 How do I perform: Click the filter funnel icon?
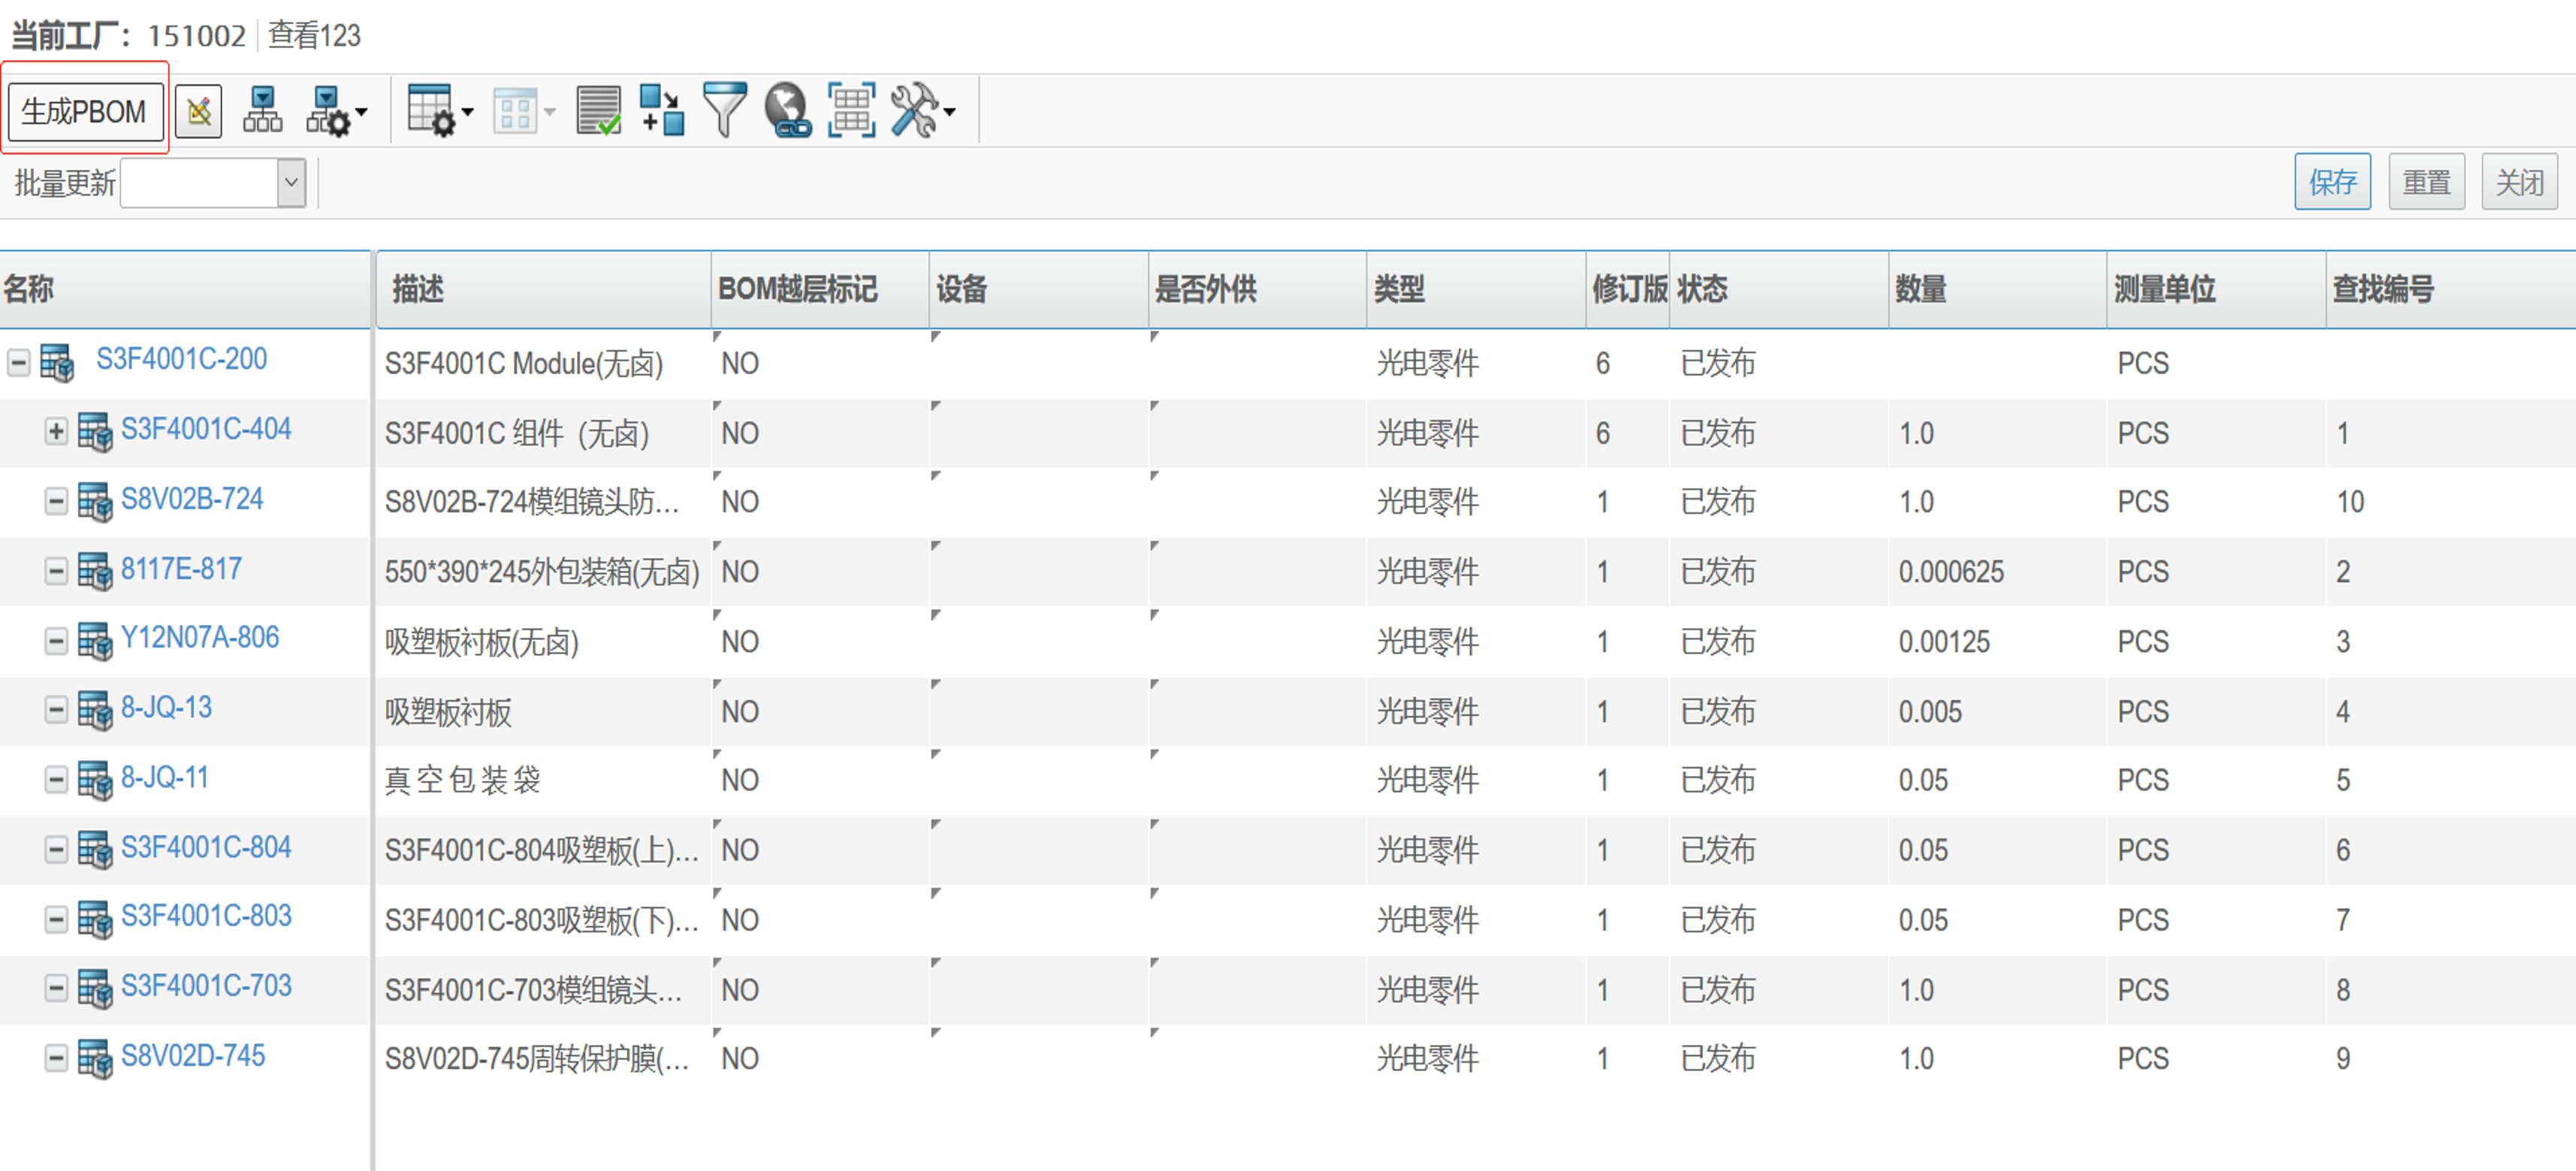click(725, 111)
